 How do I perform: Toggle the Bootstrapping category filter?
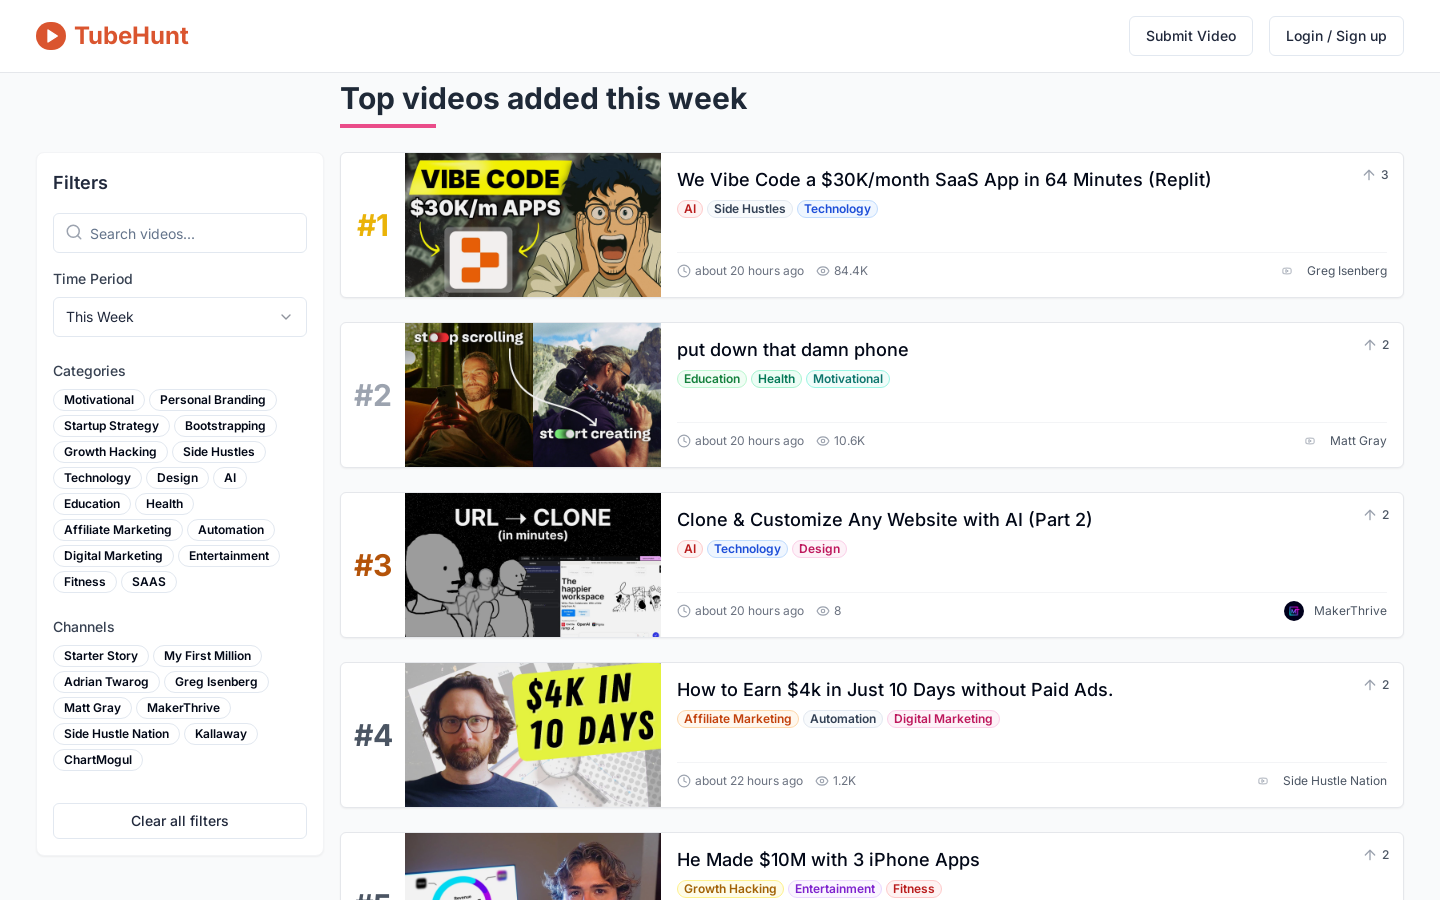[225, 426]
